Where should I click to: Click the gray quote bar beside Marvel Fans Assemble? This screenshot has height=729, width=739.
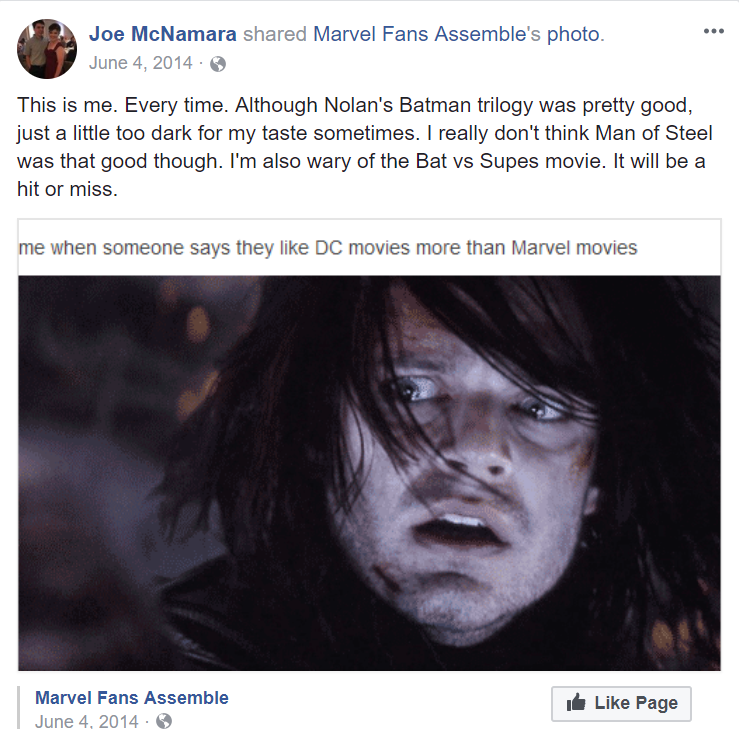(x=19, y=707)
